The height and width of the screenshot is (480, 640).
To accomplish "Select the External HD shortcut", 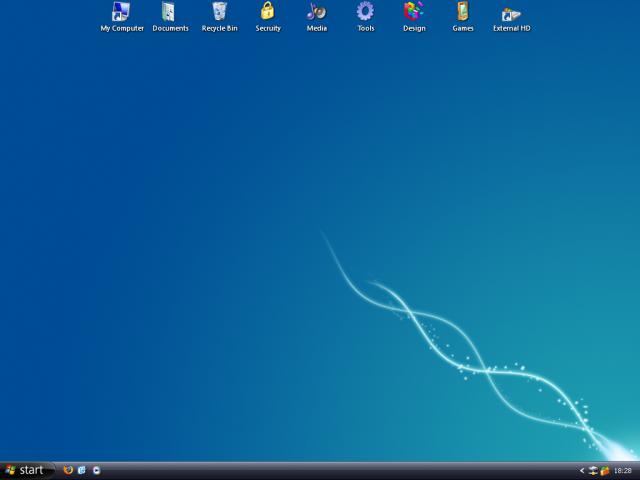I will 511,17.
